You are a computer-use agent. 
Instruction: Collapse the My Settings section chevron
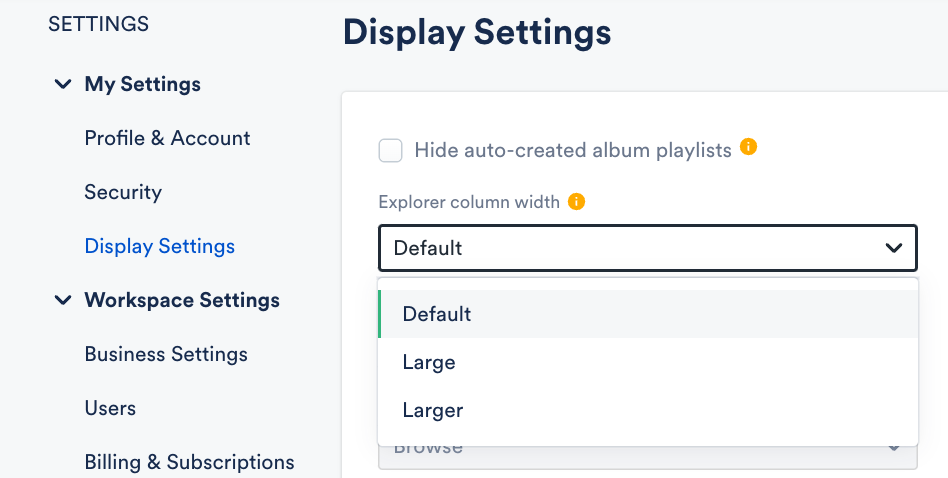pos(63,84)
